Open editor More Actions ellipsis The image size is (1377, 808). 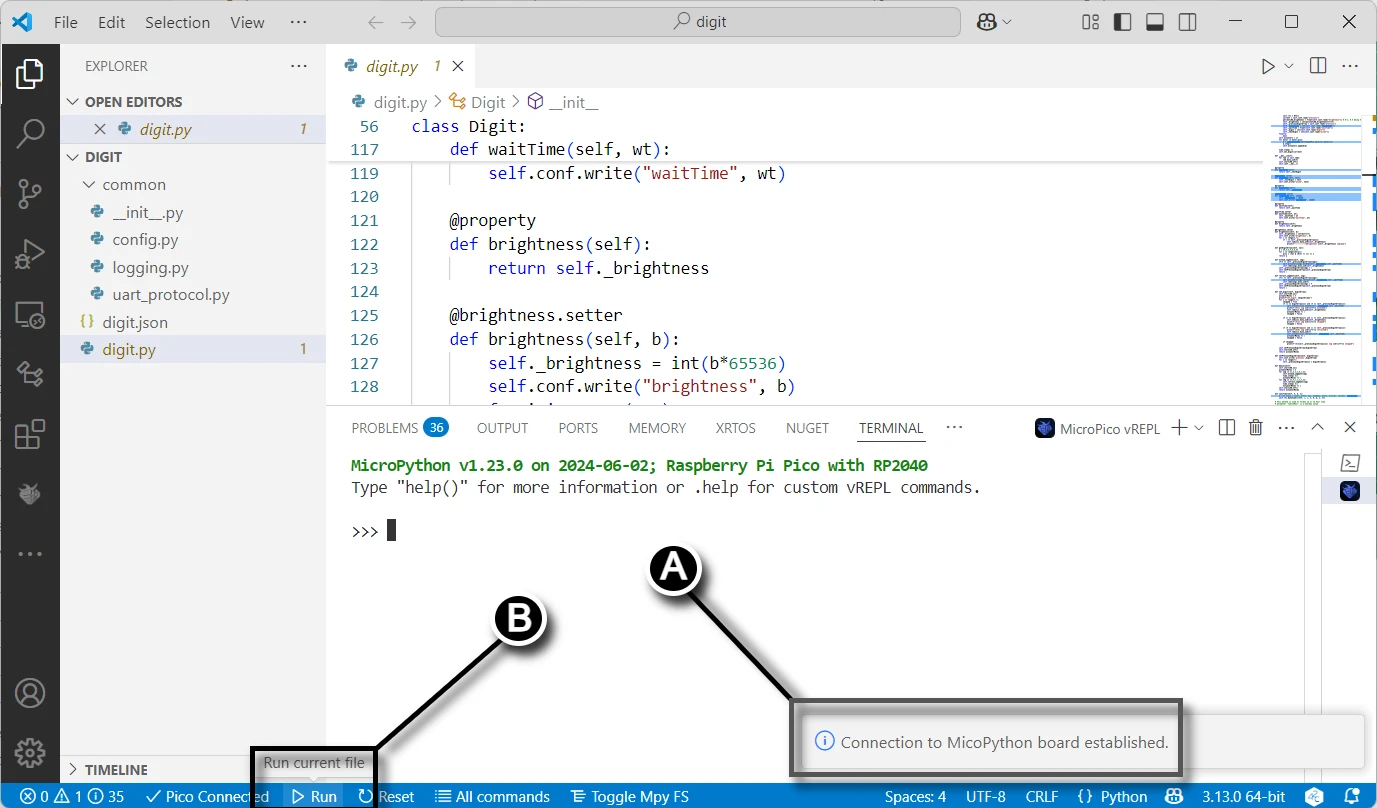point(1350,66)
